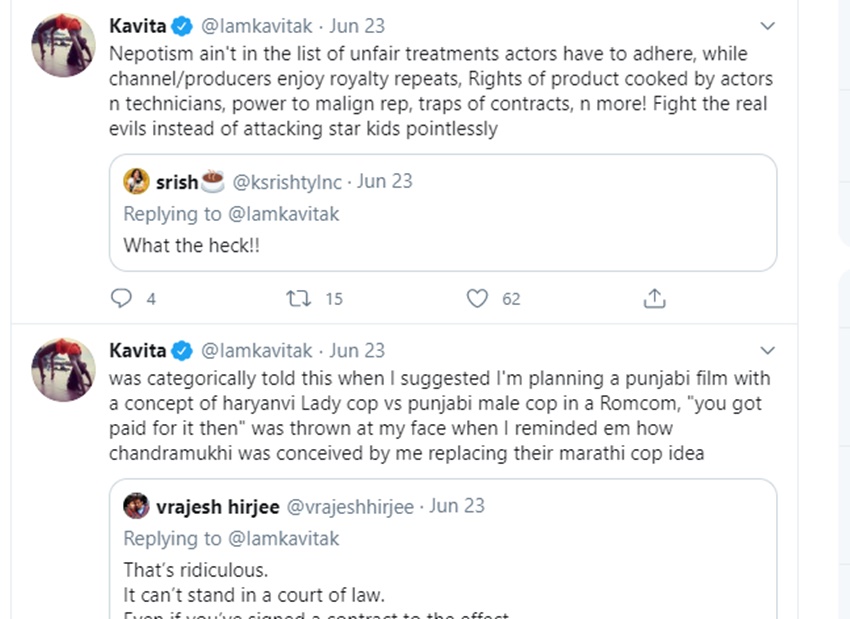Open Kavita's avatar on first tweet
Screen dimensions: 850x619
pos(64,45)
